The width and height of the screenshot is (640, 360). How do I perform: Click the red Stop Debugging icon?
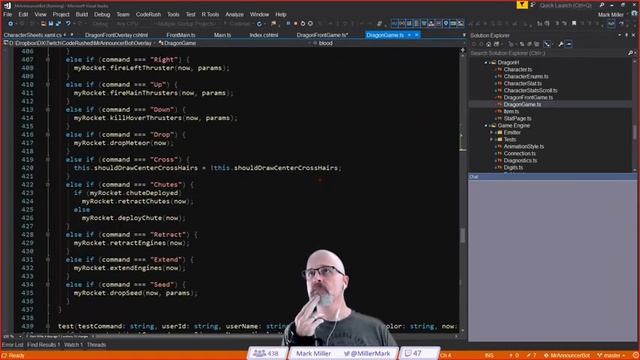pyautogui.click(x=296, y=24)
